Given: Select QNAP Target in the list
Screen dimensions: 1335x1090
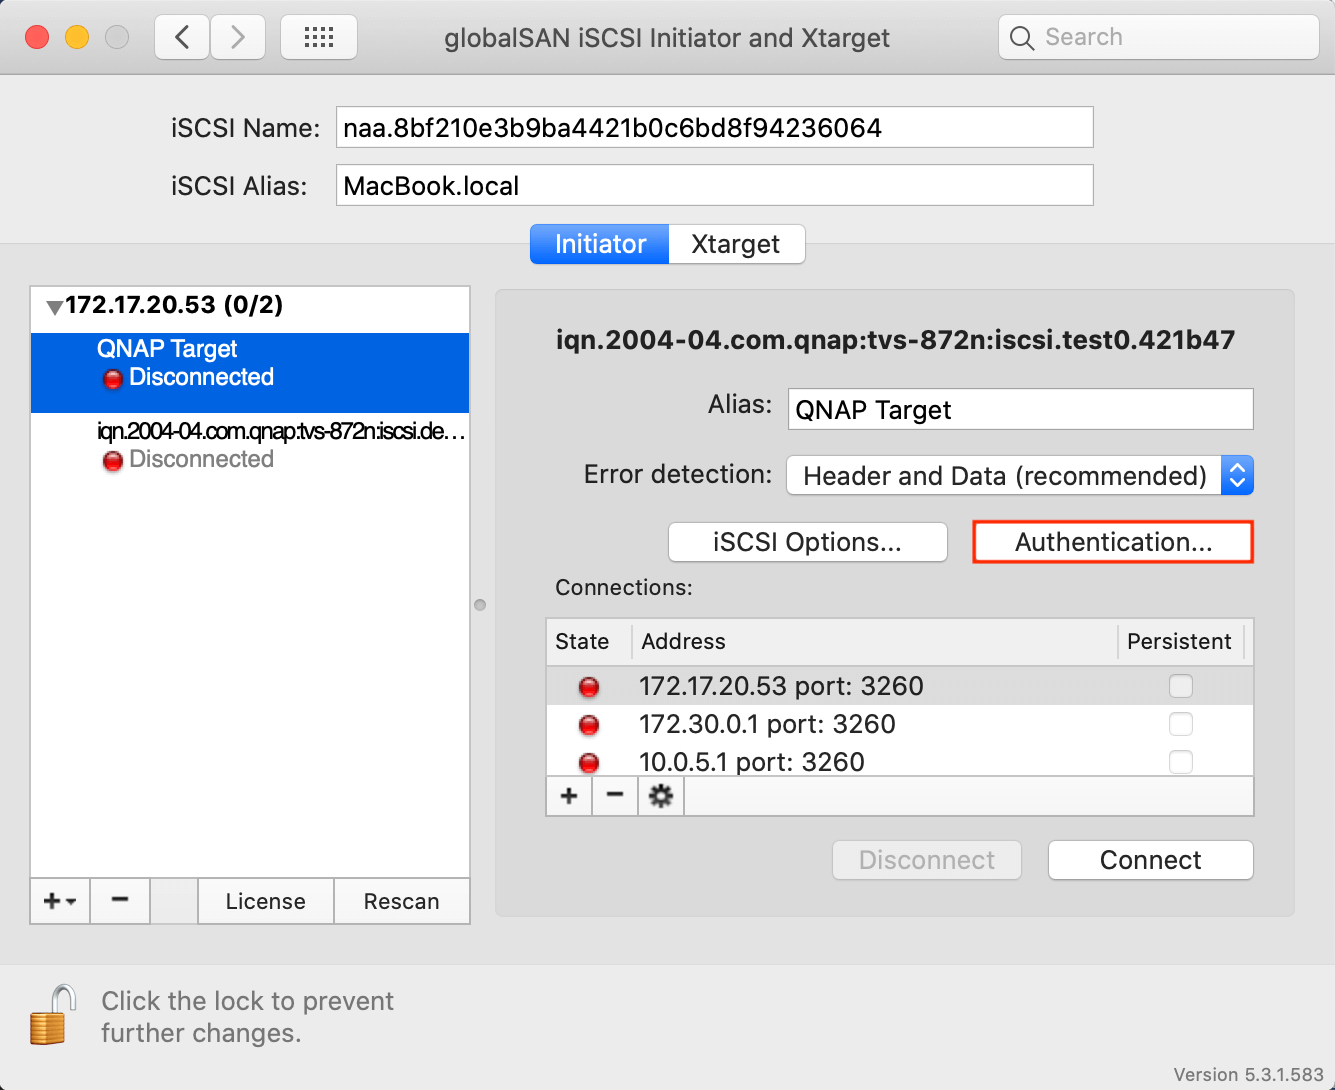Looking at the screenshot, I should point(250,373).
